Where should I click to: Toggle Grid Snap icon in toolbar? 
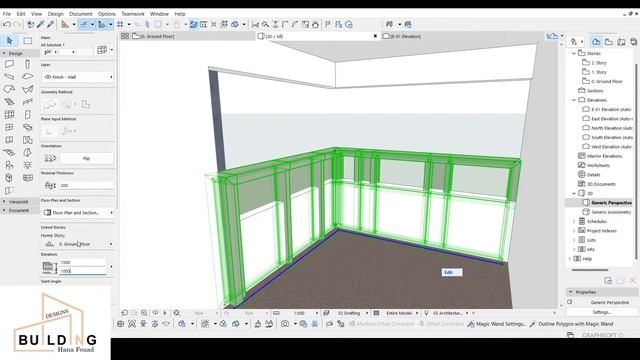(x=120, y=24)
